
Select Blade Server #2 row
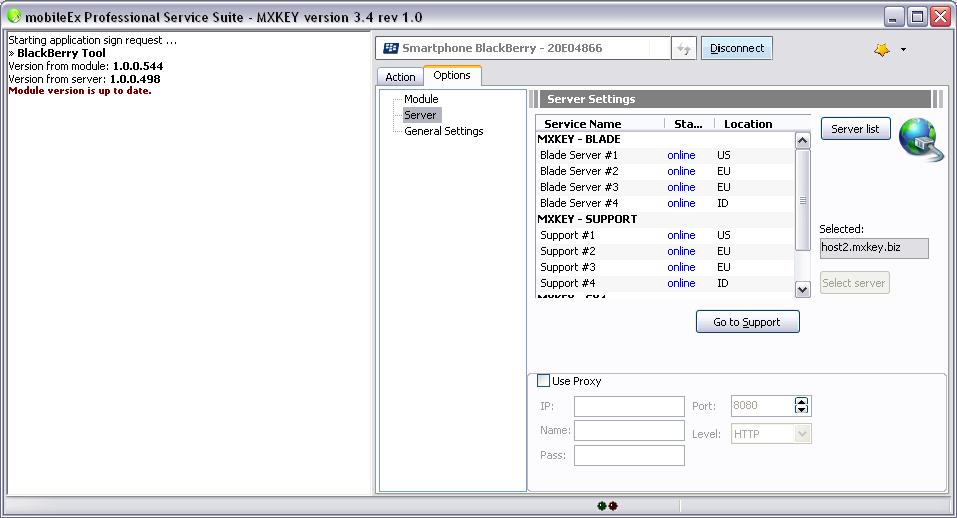point(665,171)
